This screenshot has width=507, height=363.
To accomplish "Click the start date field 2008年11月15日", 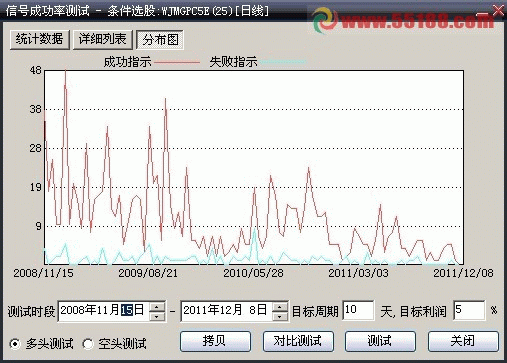I will tap(104, 311).
